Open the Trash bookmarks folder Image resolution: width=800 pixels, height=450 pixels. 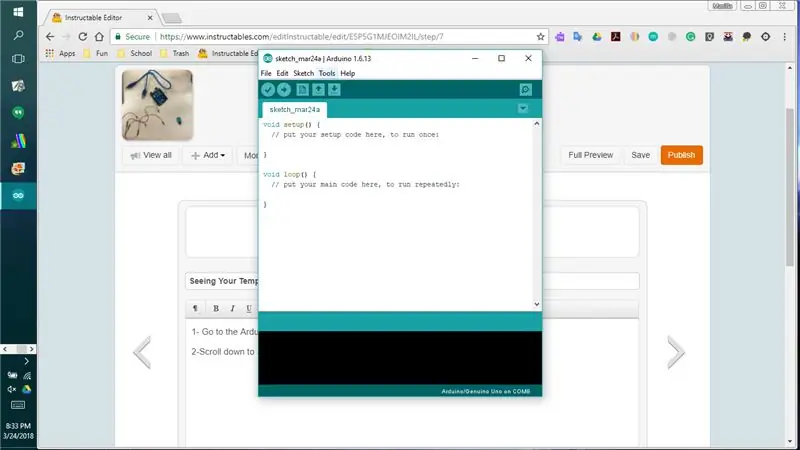point(174,53)
